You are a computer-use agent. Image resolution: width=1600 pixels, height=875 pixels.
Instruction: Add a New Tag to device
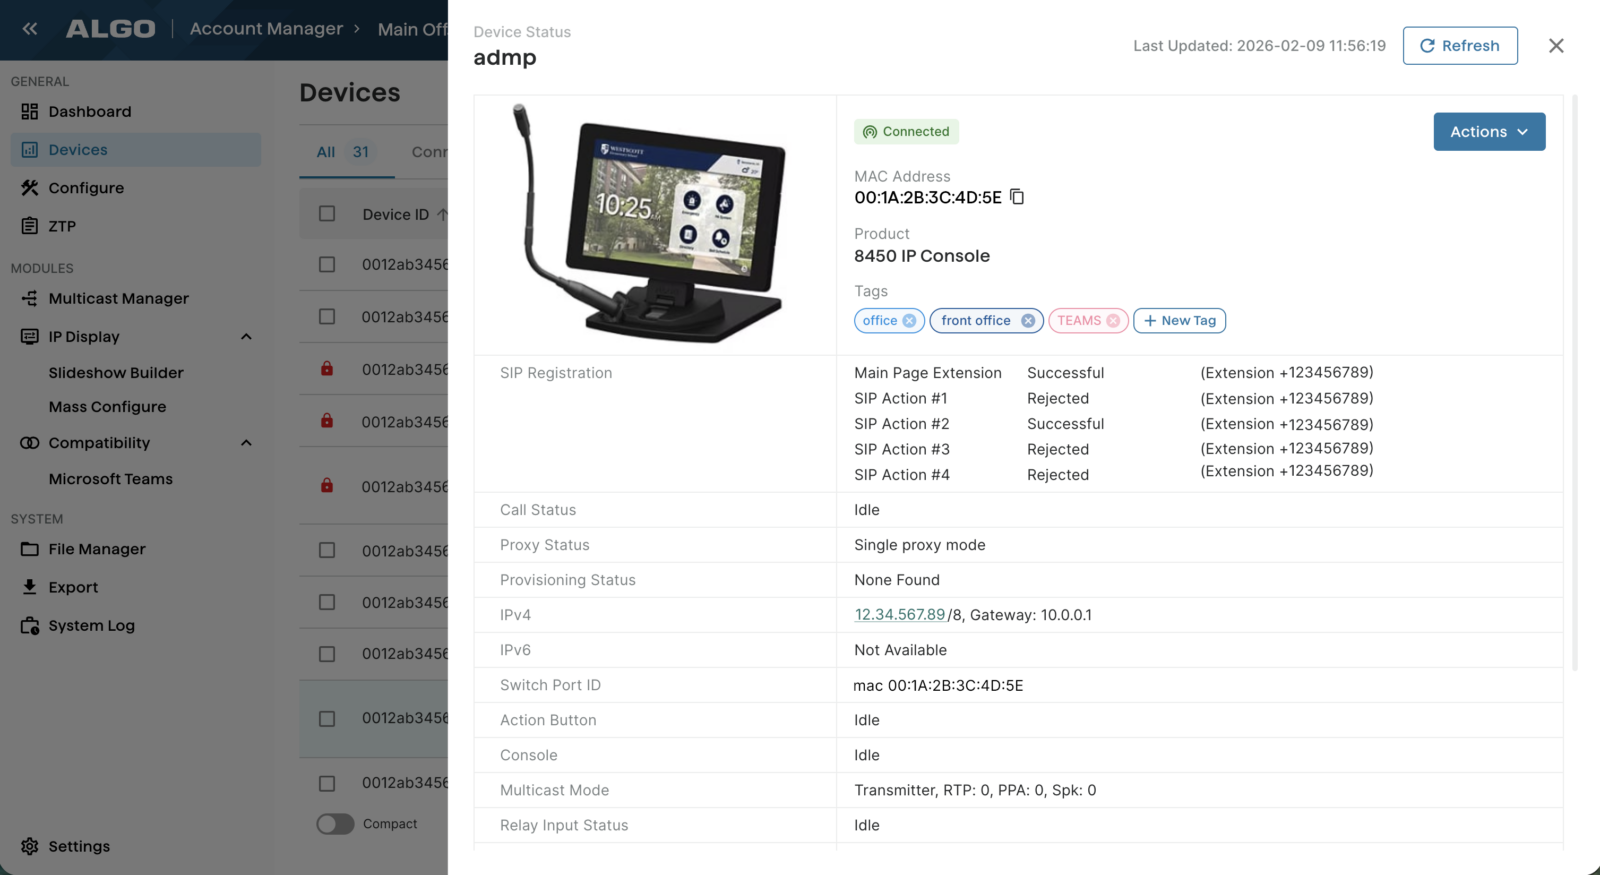(1179, 321)
